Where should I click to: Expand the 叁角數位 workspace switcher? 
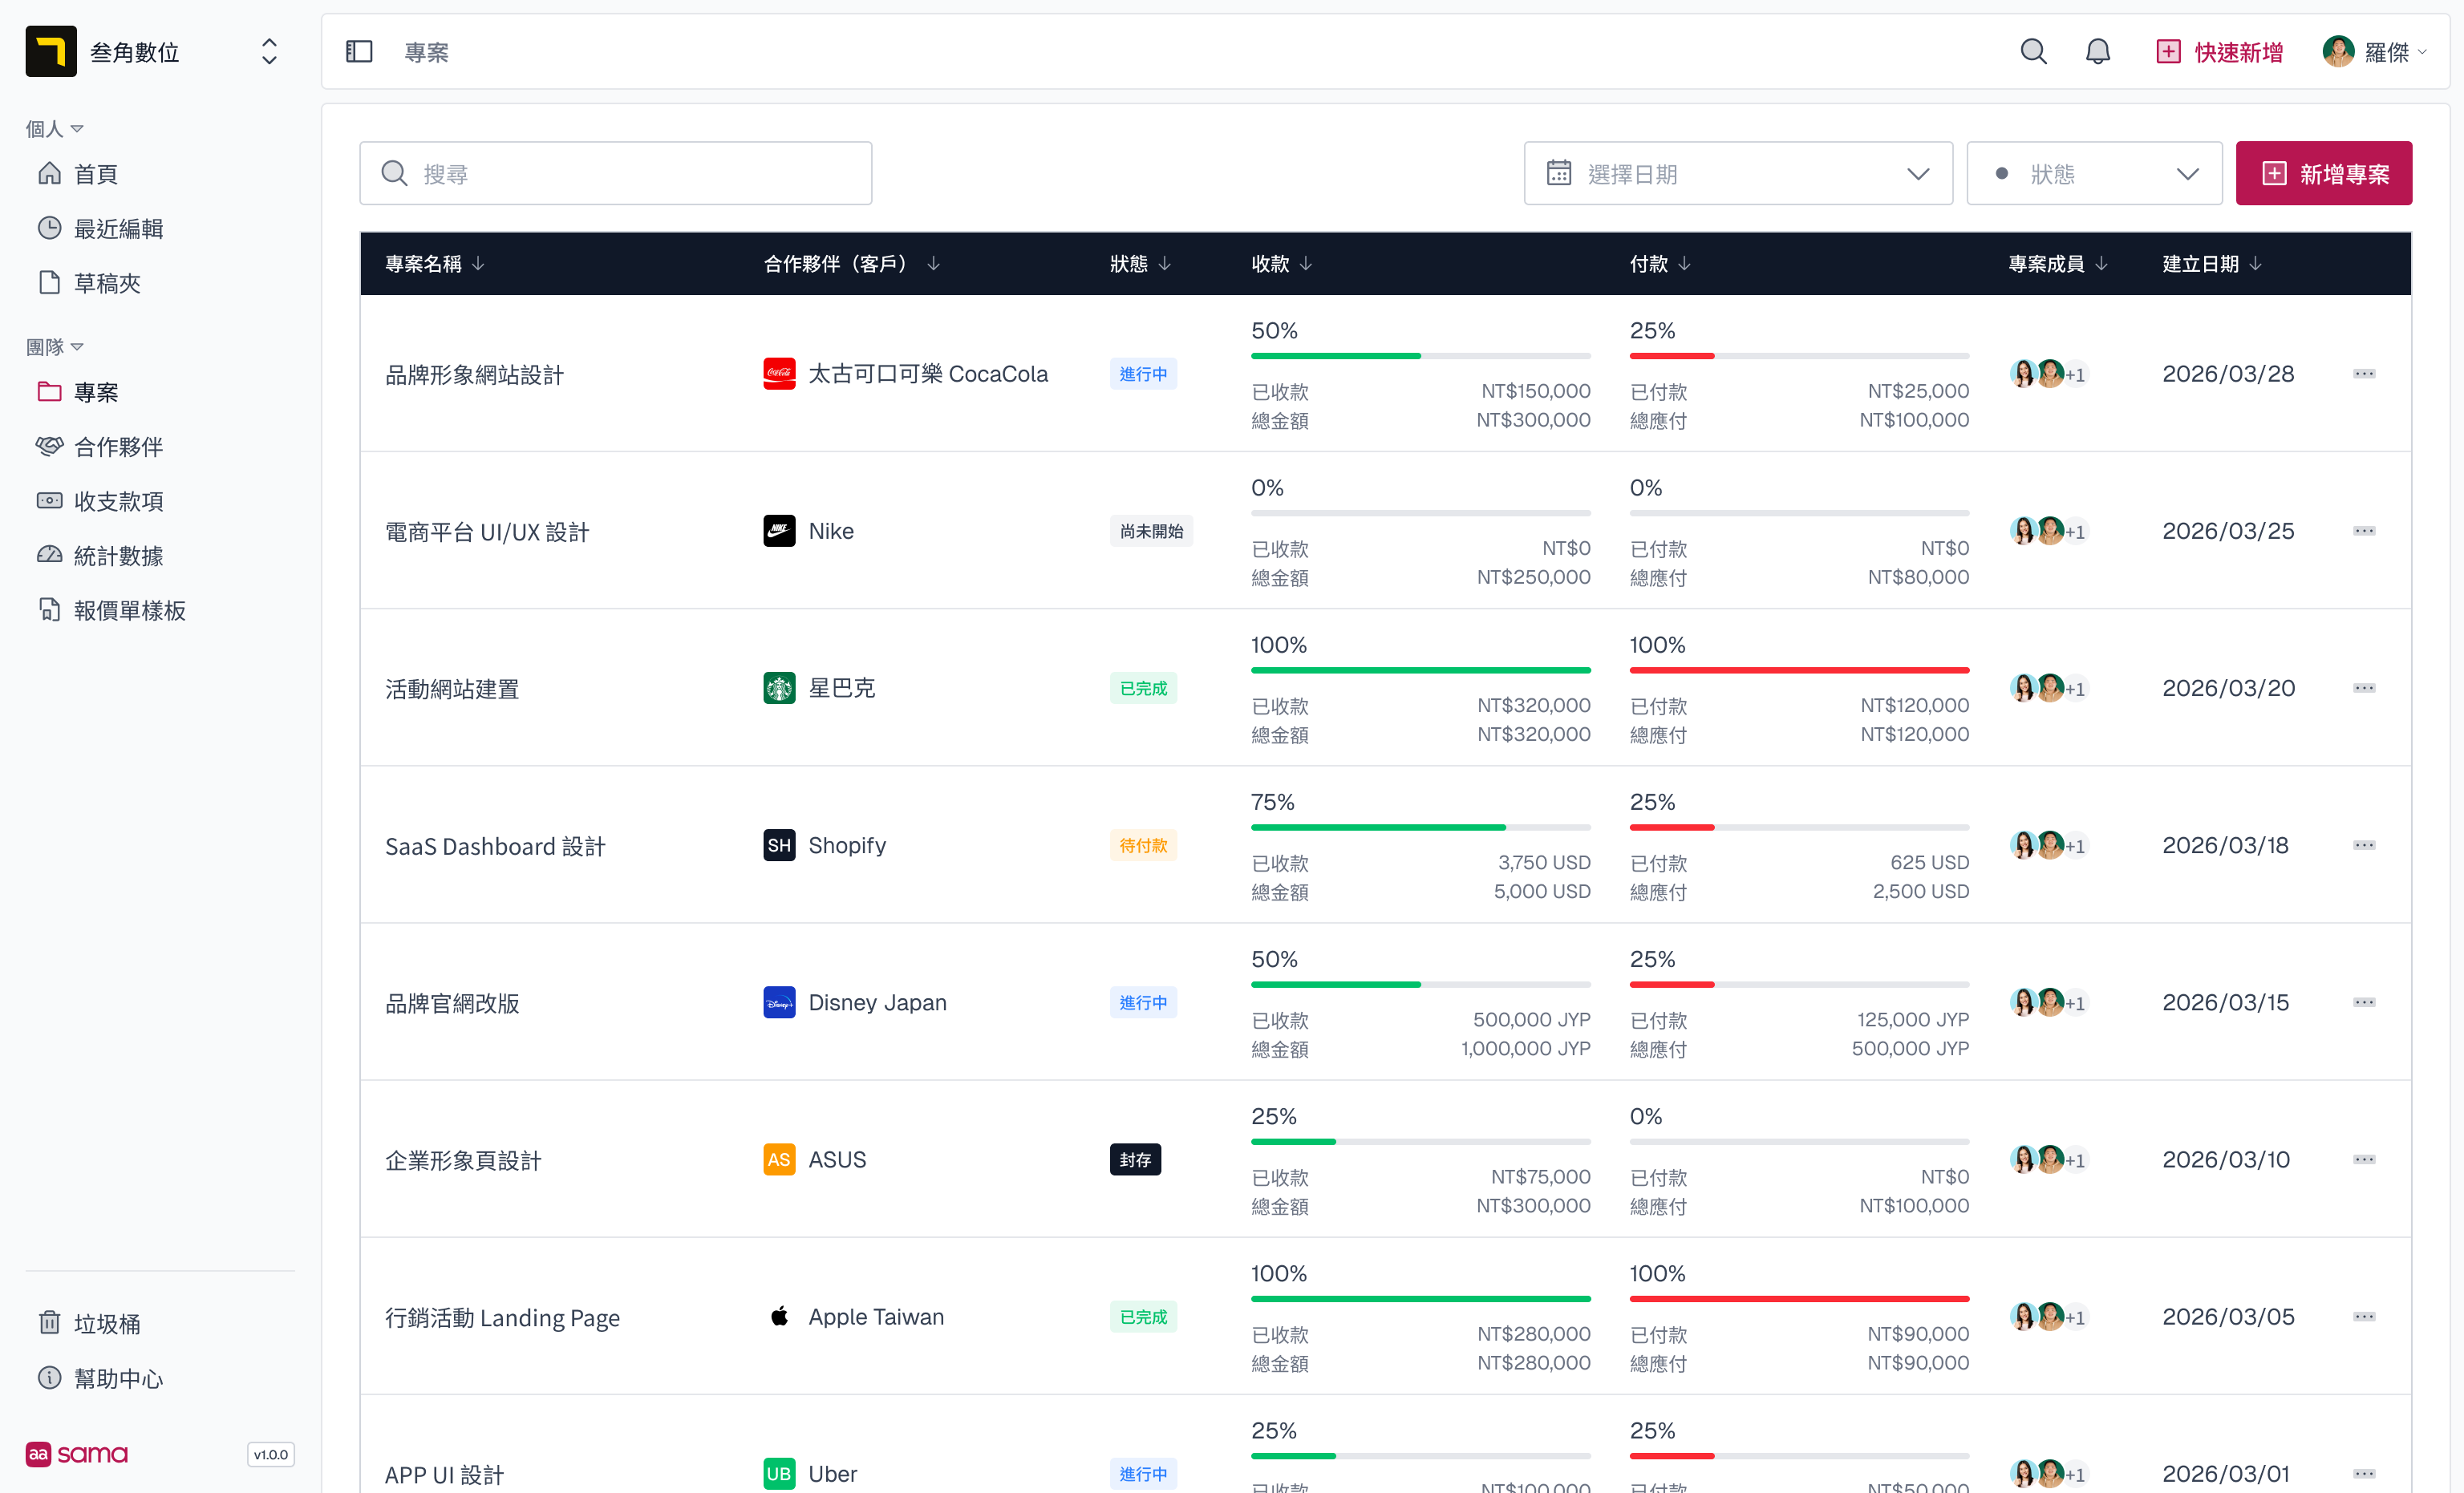269,52
